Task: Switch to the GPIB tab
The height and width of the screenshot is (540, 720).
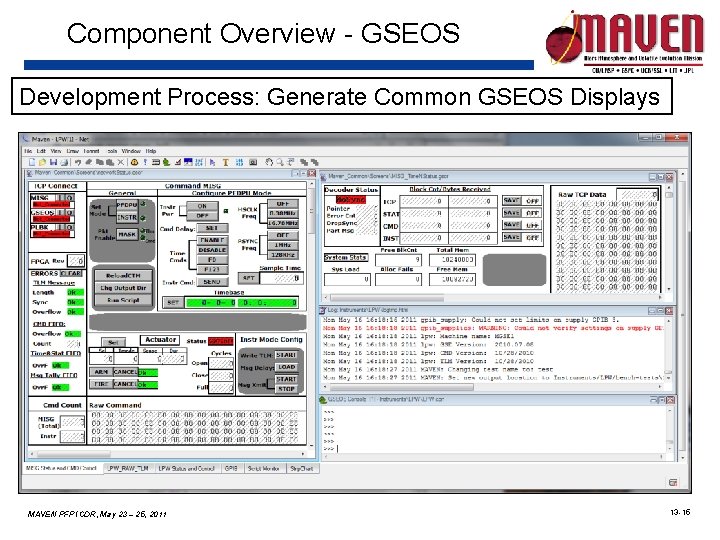Action: 231,468
